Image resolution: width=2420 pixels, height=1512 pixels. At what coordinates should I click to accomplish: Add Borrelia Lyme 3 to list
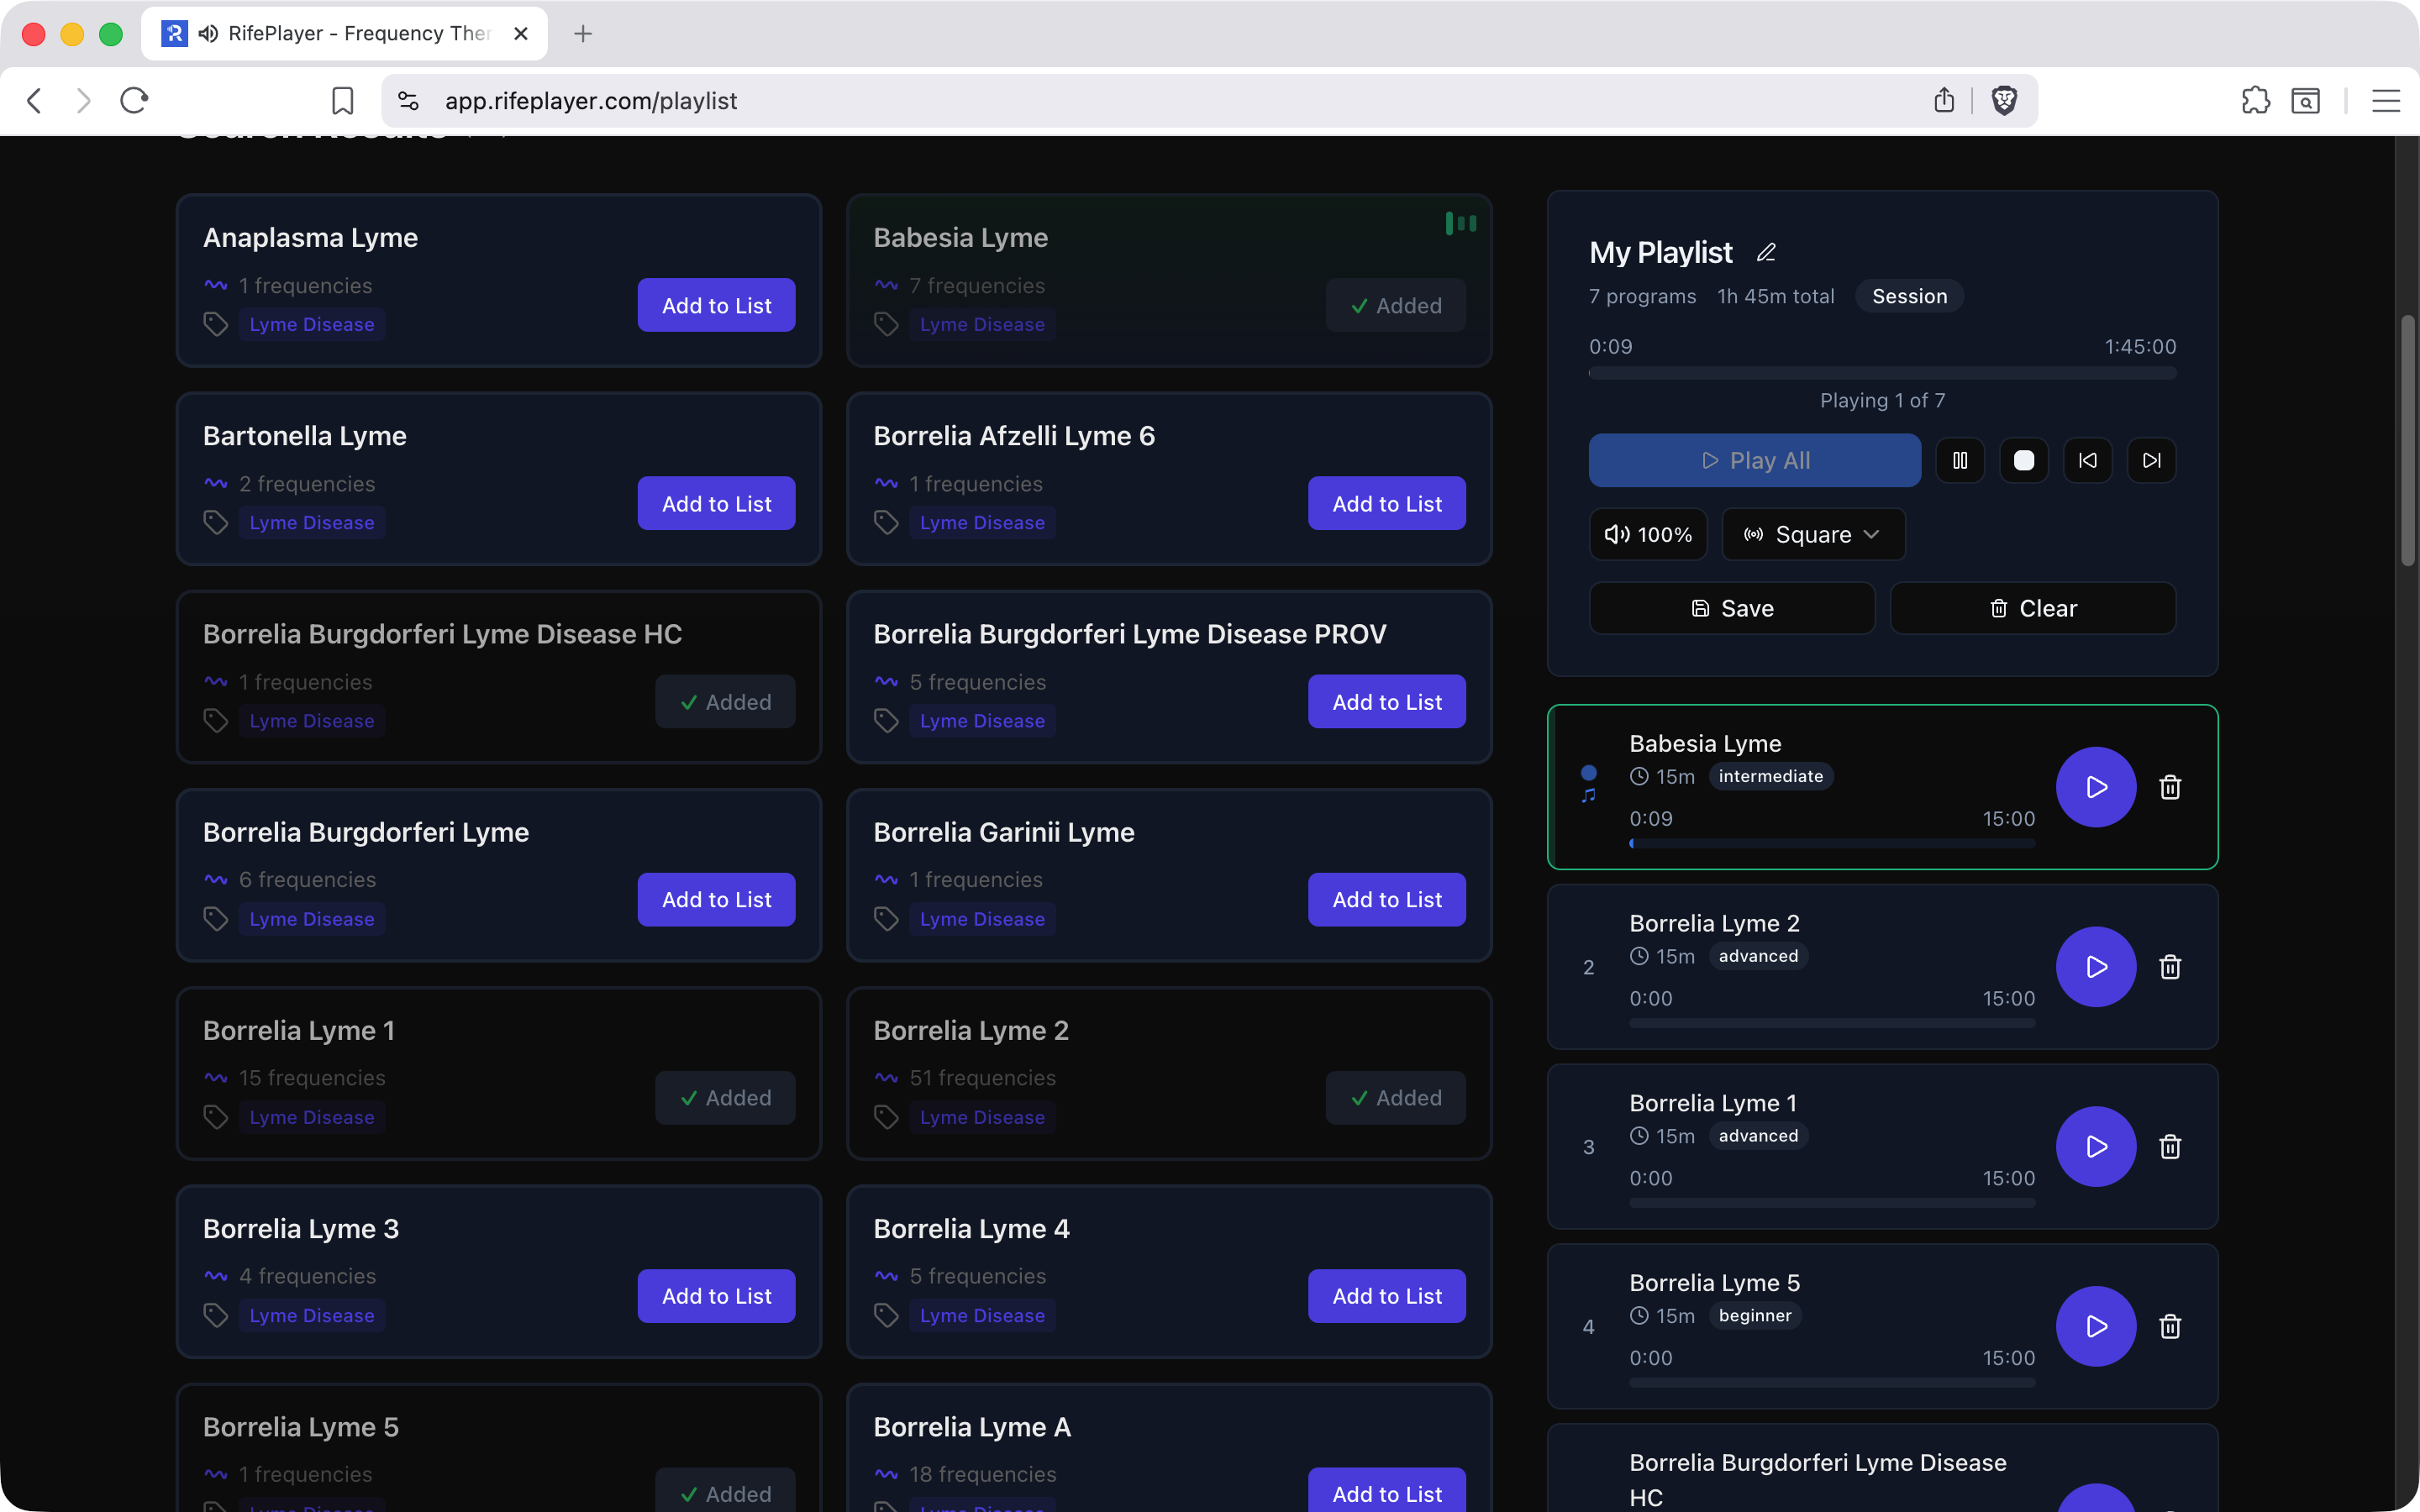coord(716,1295)
